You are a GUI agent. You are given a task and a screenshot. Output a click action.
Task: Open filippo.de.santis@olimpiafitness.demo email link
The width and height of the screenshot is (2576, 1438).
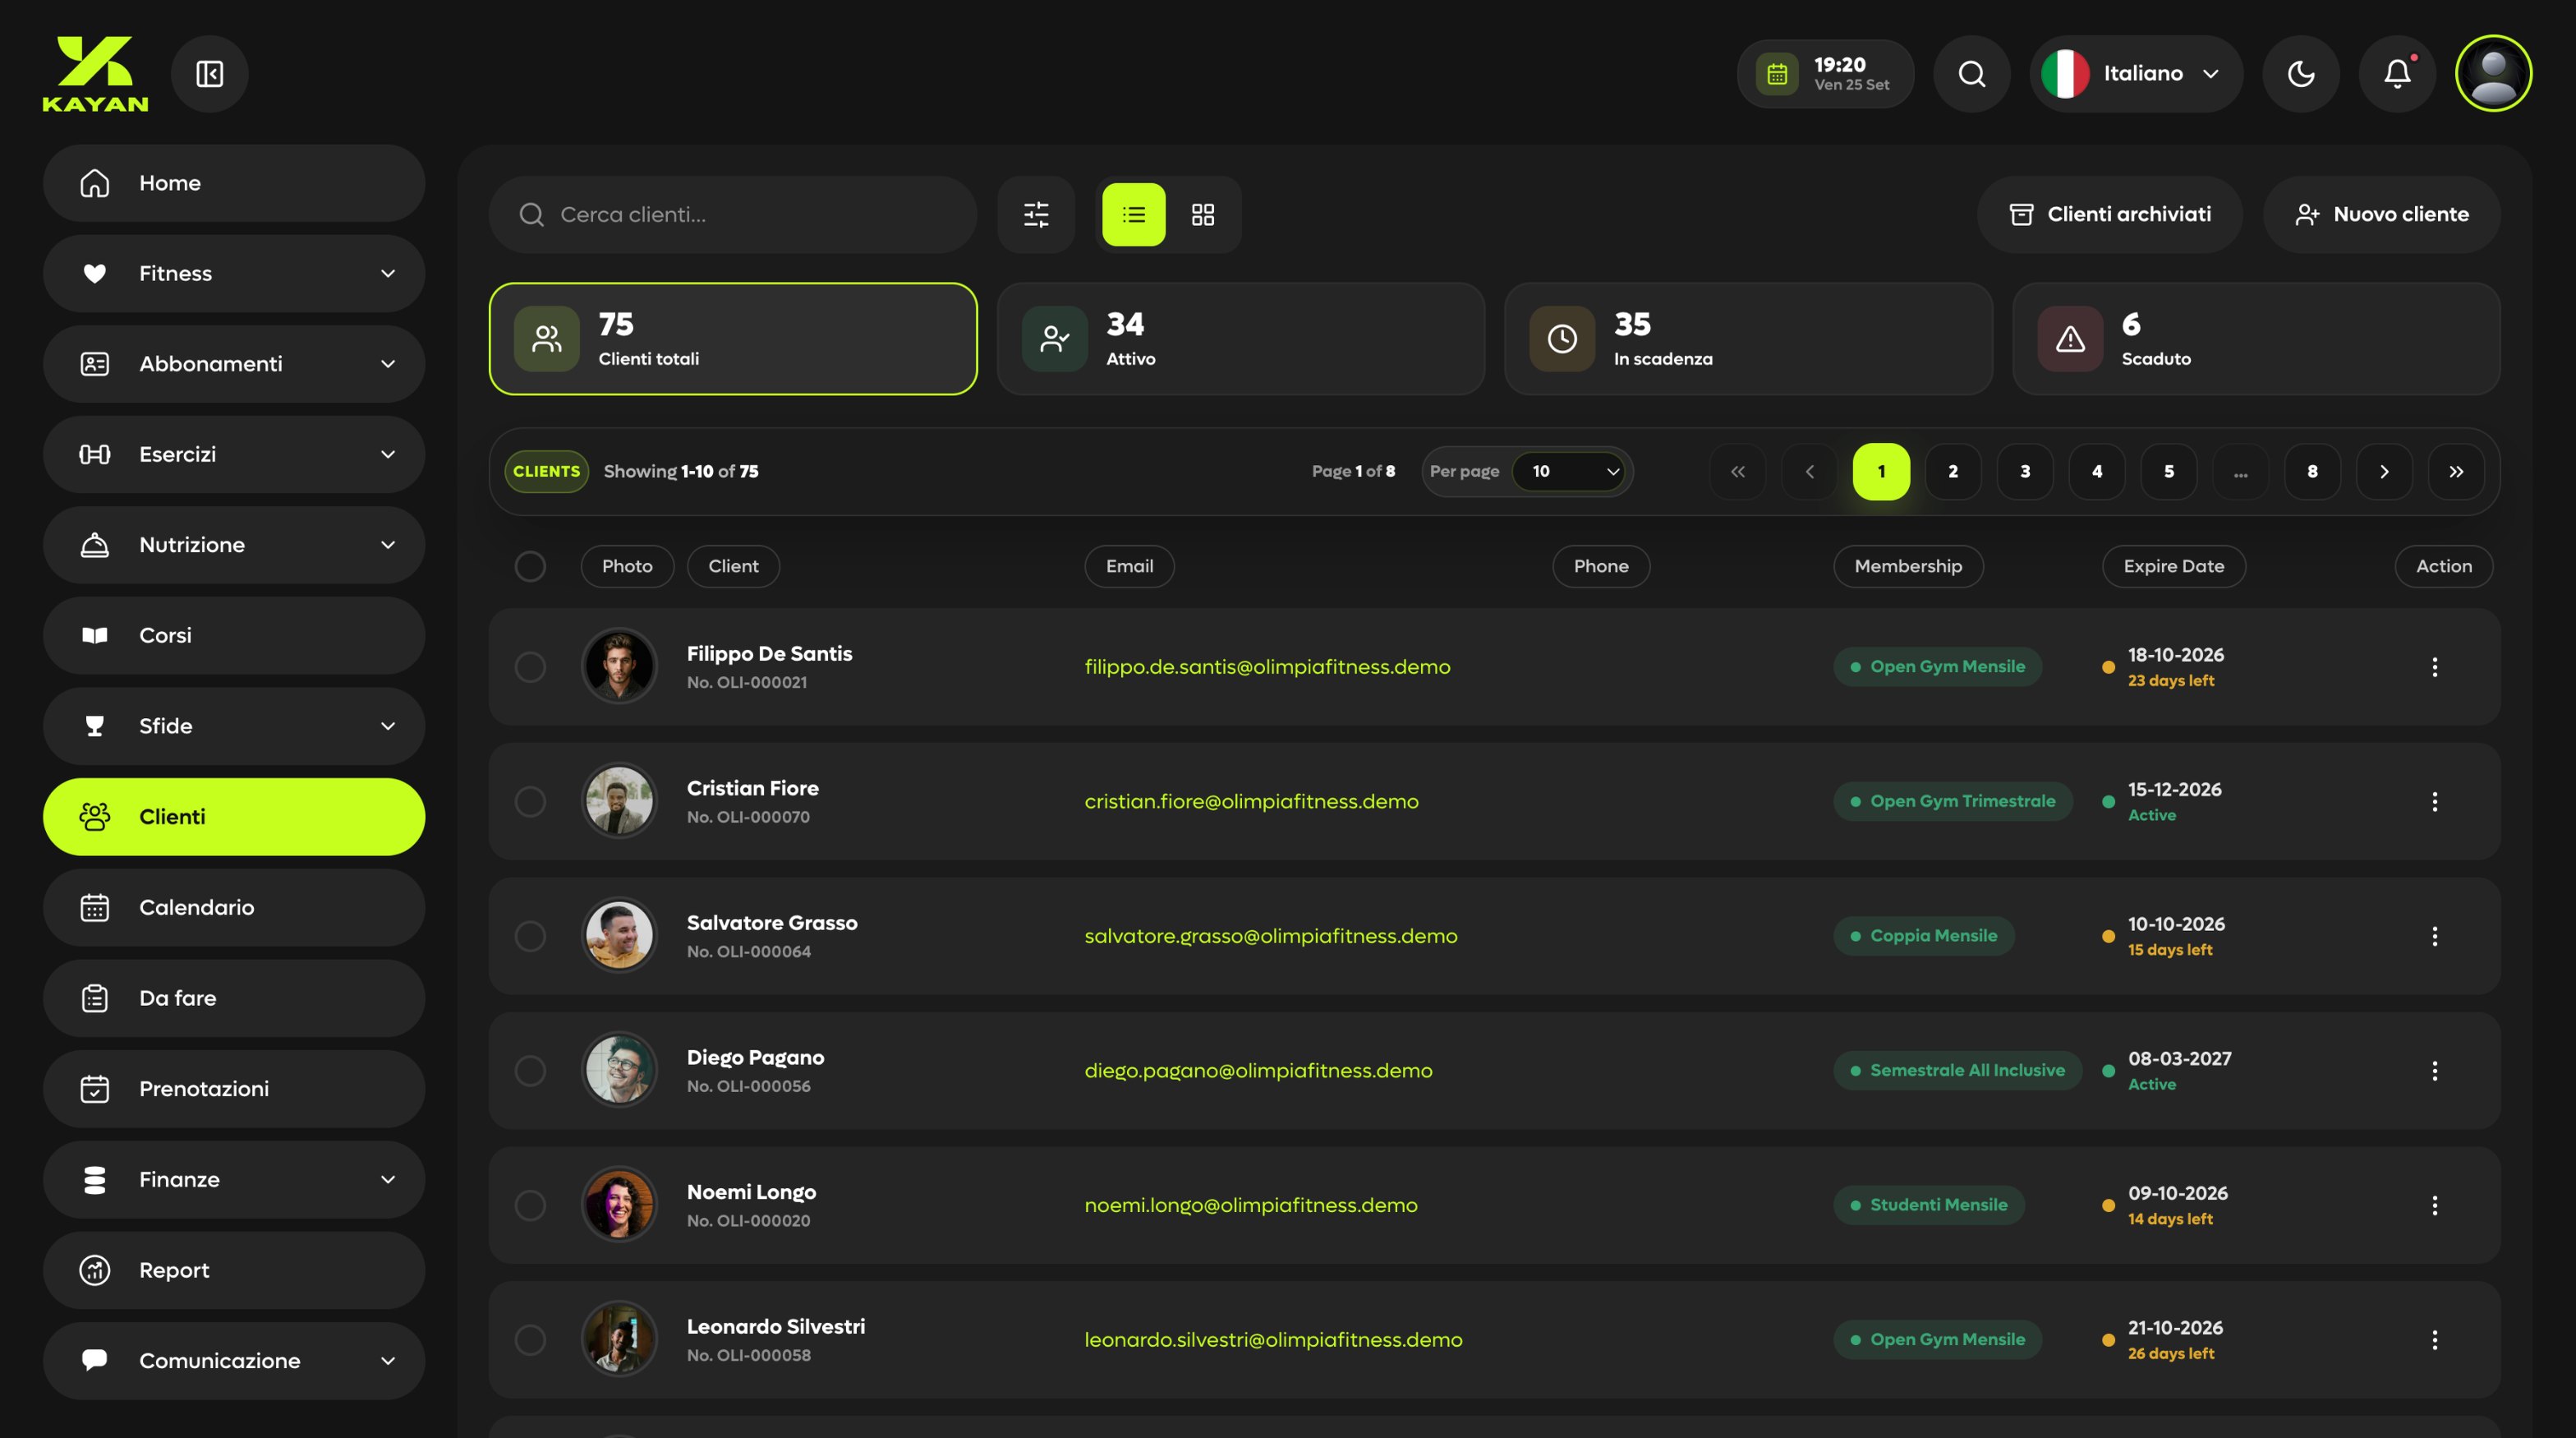coord(1267,667)
